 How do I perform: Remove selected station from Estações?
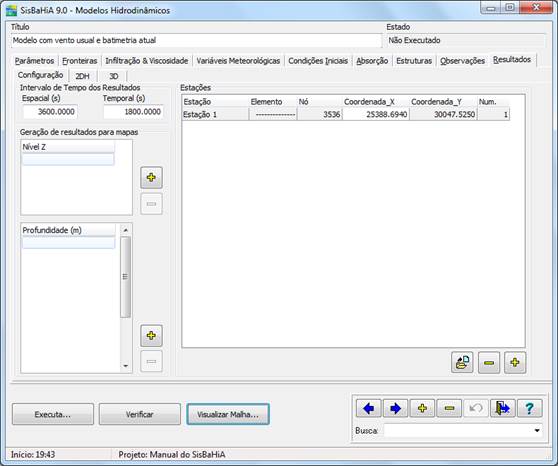(x=489, y=362)
